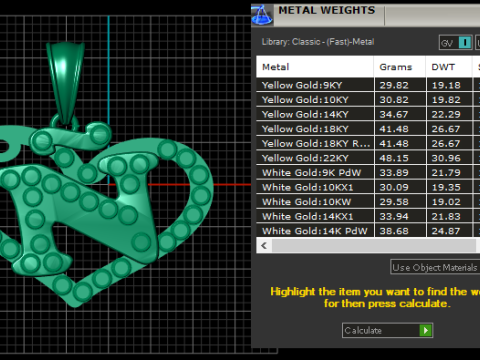Select the Yellow Gold:14KY row
The image size is (480, 360).
pyautogui.click(x=368, y=114)
